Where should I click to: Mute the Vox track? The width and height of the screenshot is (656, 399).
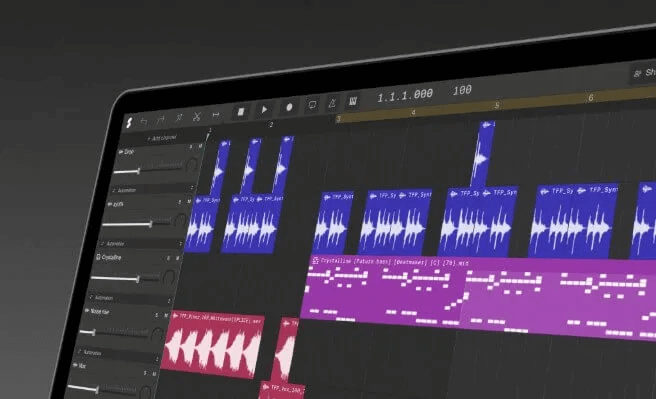154,373
